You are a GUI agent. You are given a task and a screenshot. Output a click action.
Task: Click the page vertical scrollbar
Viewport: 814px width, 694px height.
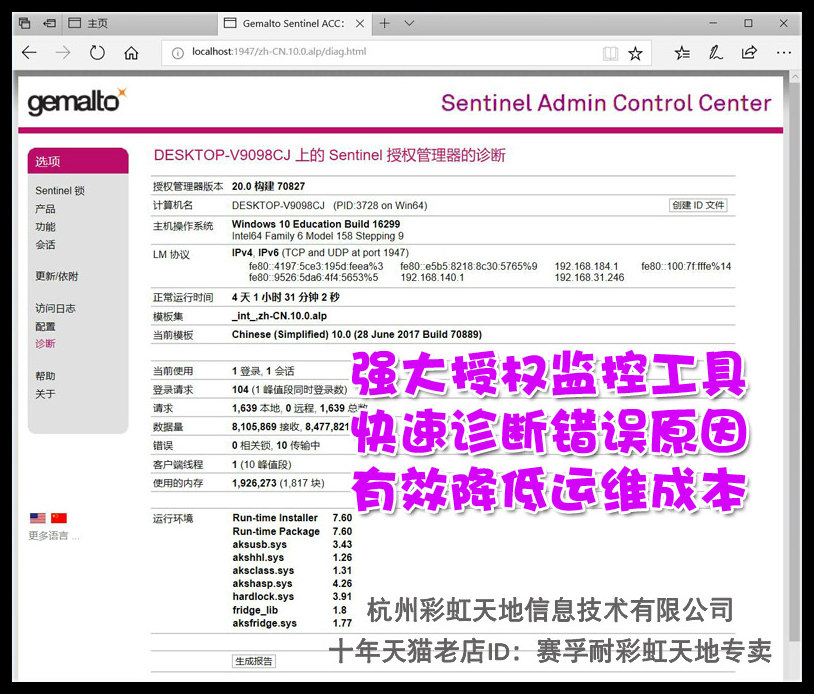[x=794, y=363]
